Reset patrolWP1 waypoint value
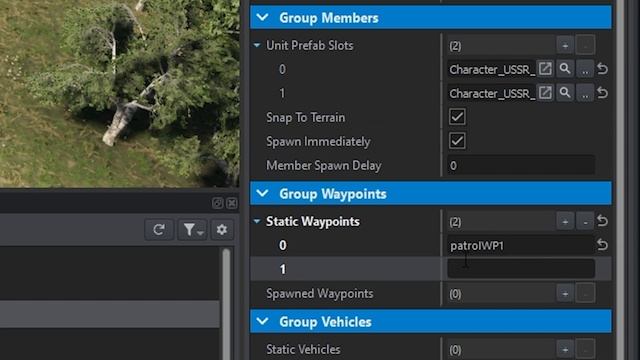 [602, 245]
